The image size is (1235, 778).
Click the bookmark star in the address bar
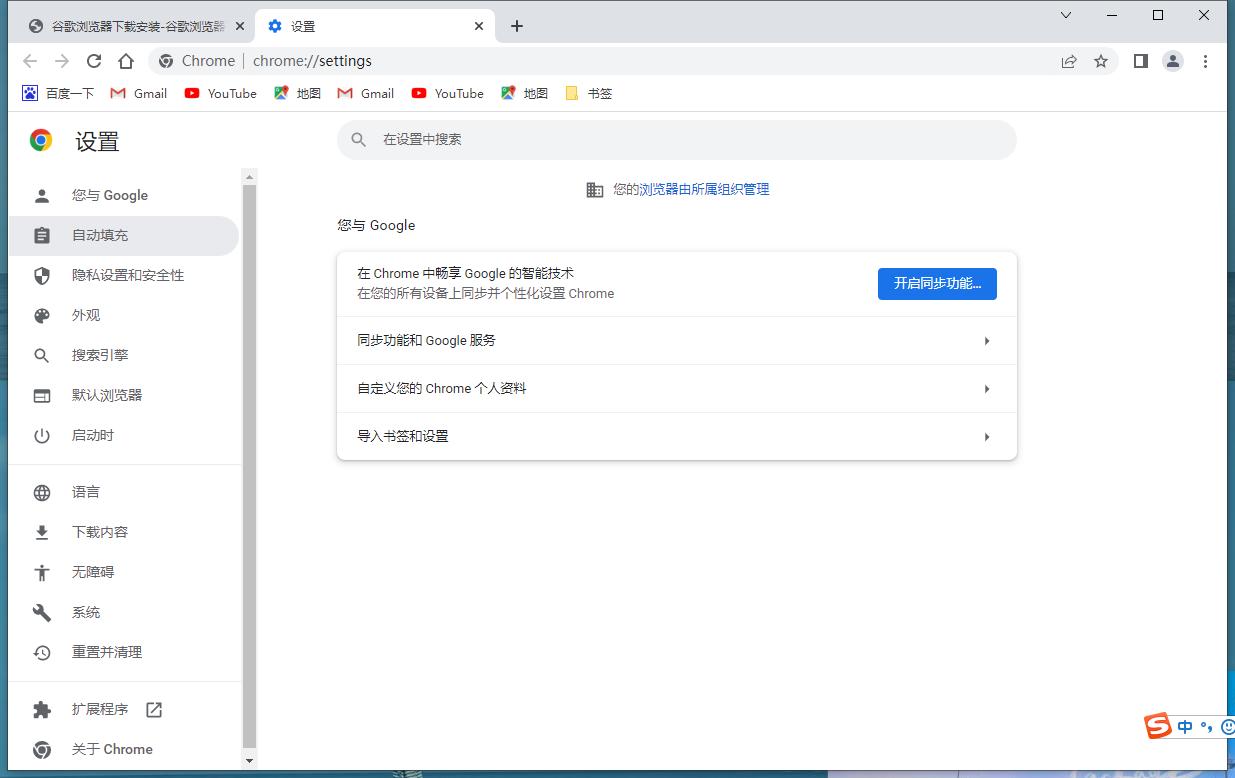click(x=1101, y=61)
